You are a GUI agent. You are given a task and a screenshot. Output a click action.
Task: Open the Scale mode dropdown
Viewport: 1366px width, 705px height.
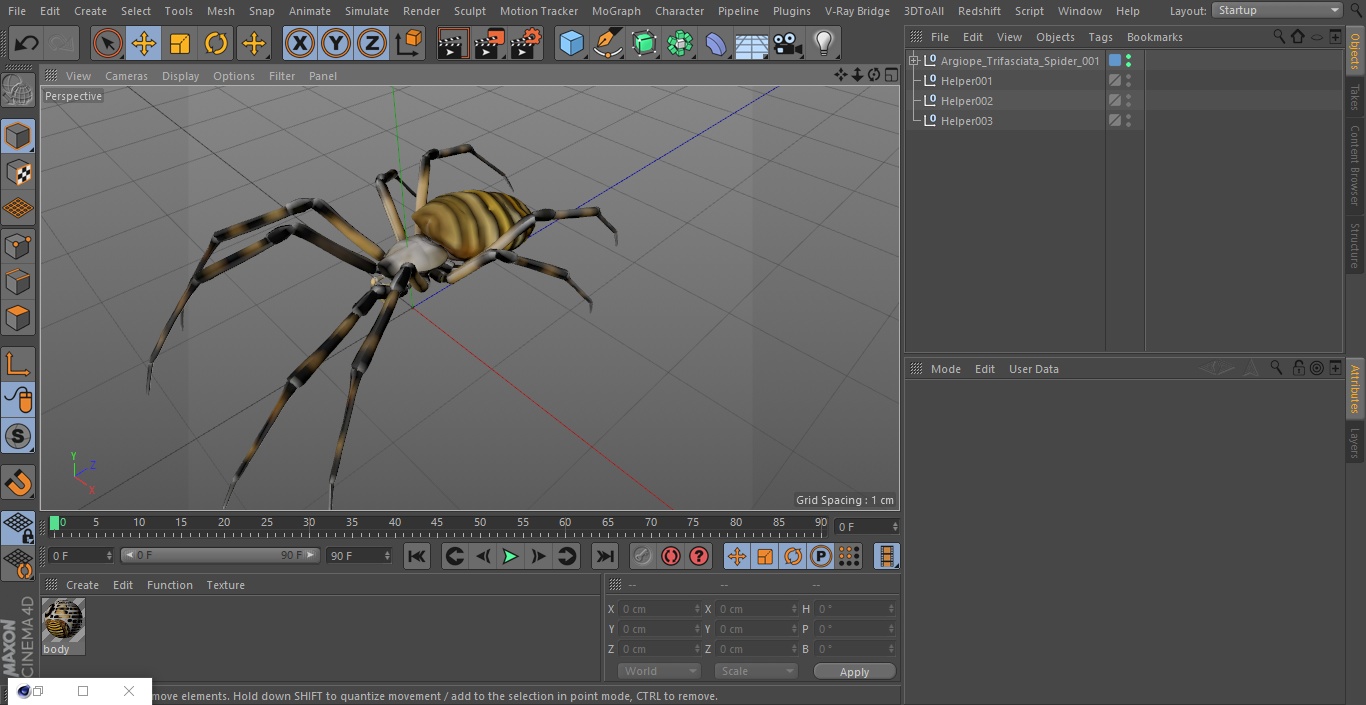[756, 671]
